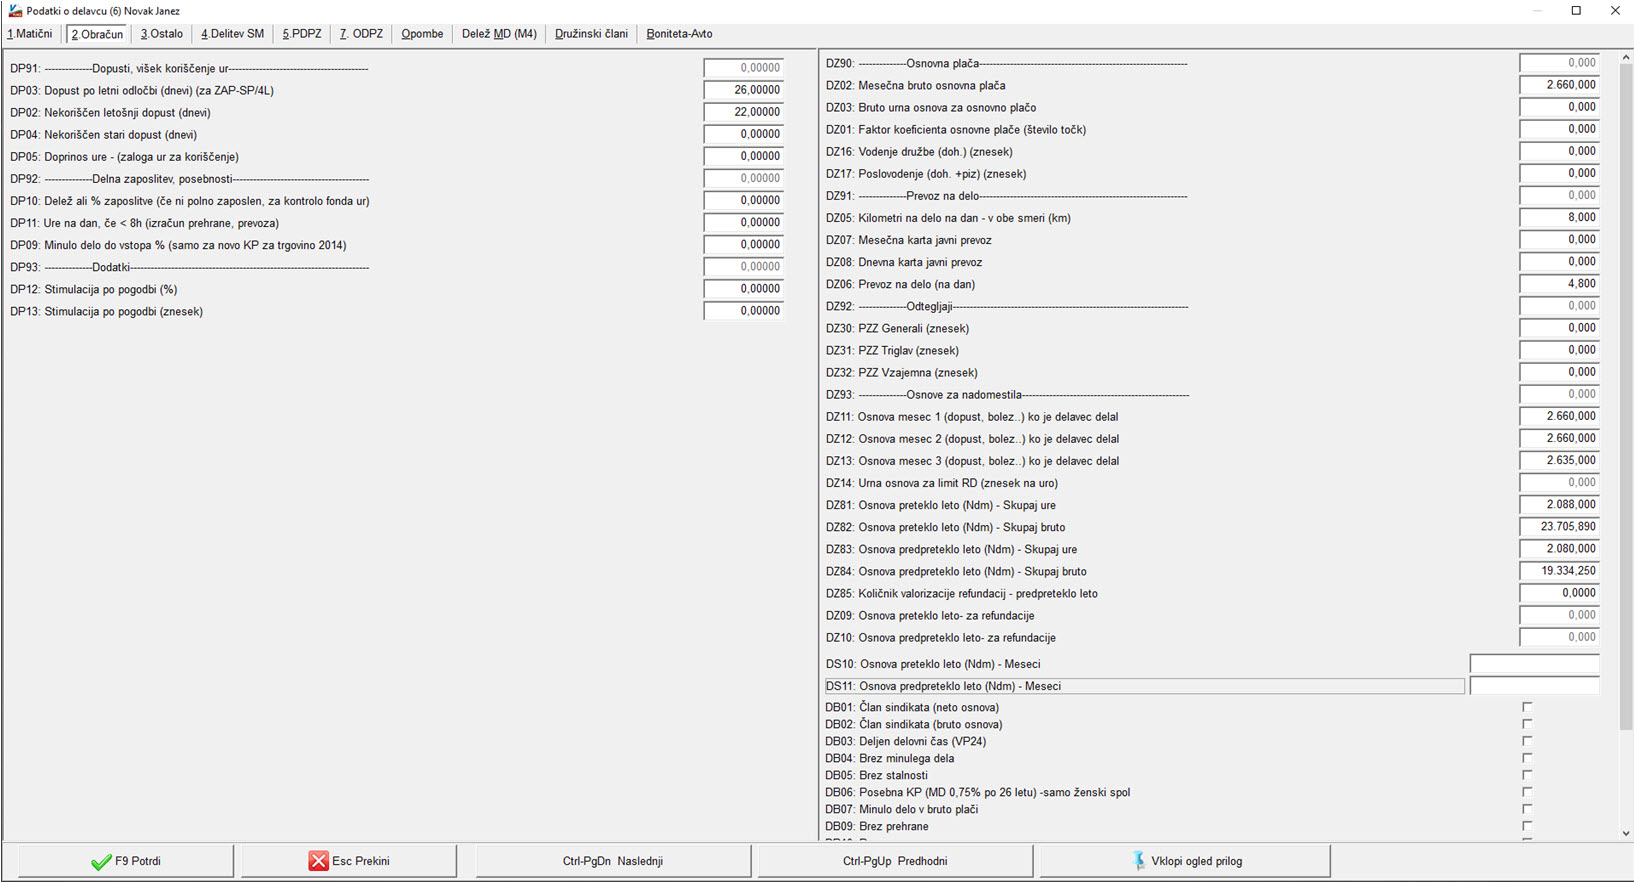This screenshot has width=1634, height=883.
Task: Enable DB02 Član sindikata (bruto osnova) checkbox
Action: coord(1527,724)
